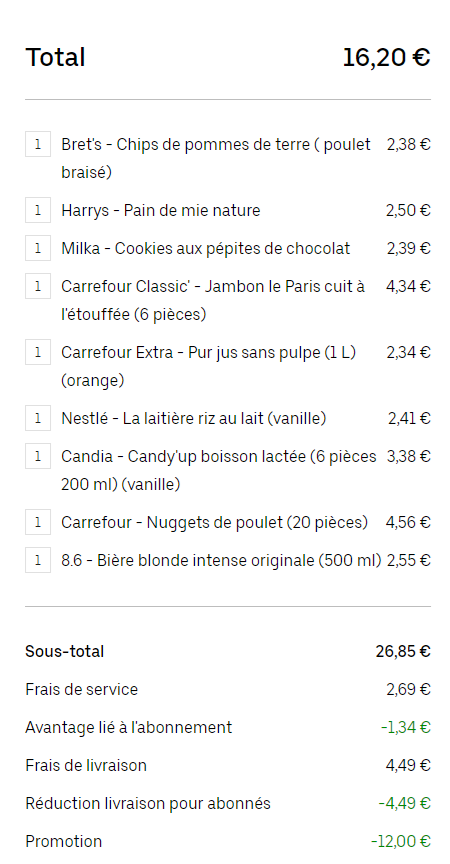Click the 8.6 Bière blonde intense item
The image size is (450, 864).
click(x=221, y=560)
